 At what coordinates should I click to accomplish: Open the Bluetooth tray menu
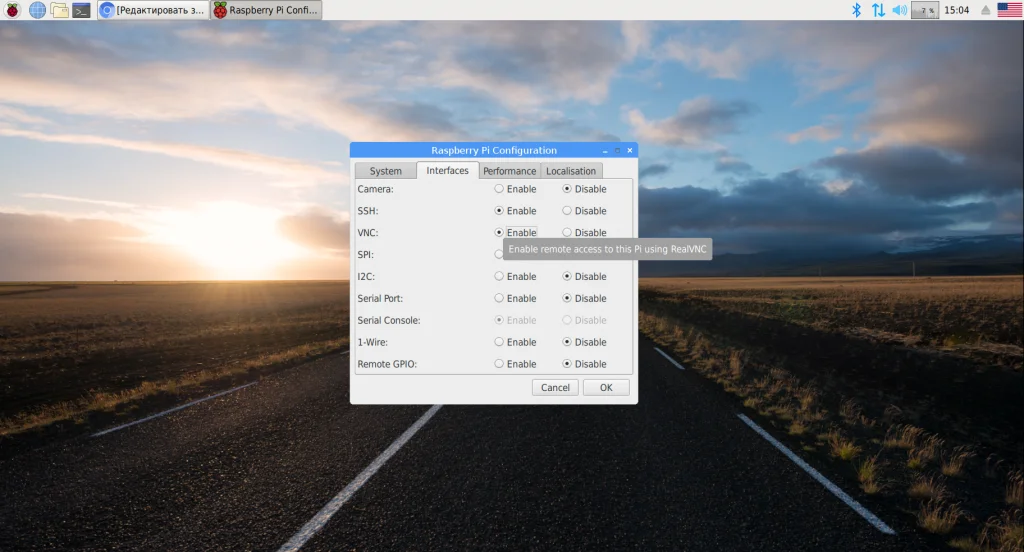pos(856,10)
